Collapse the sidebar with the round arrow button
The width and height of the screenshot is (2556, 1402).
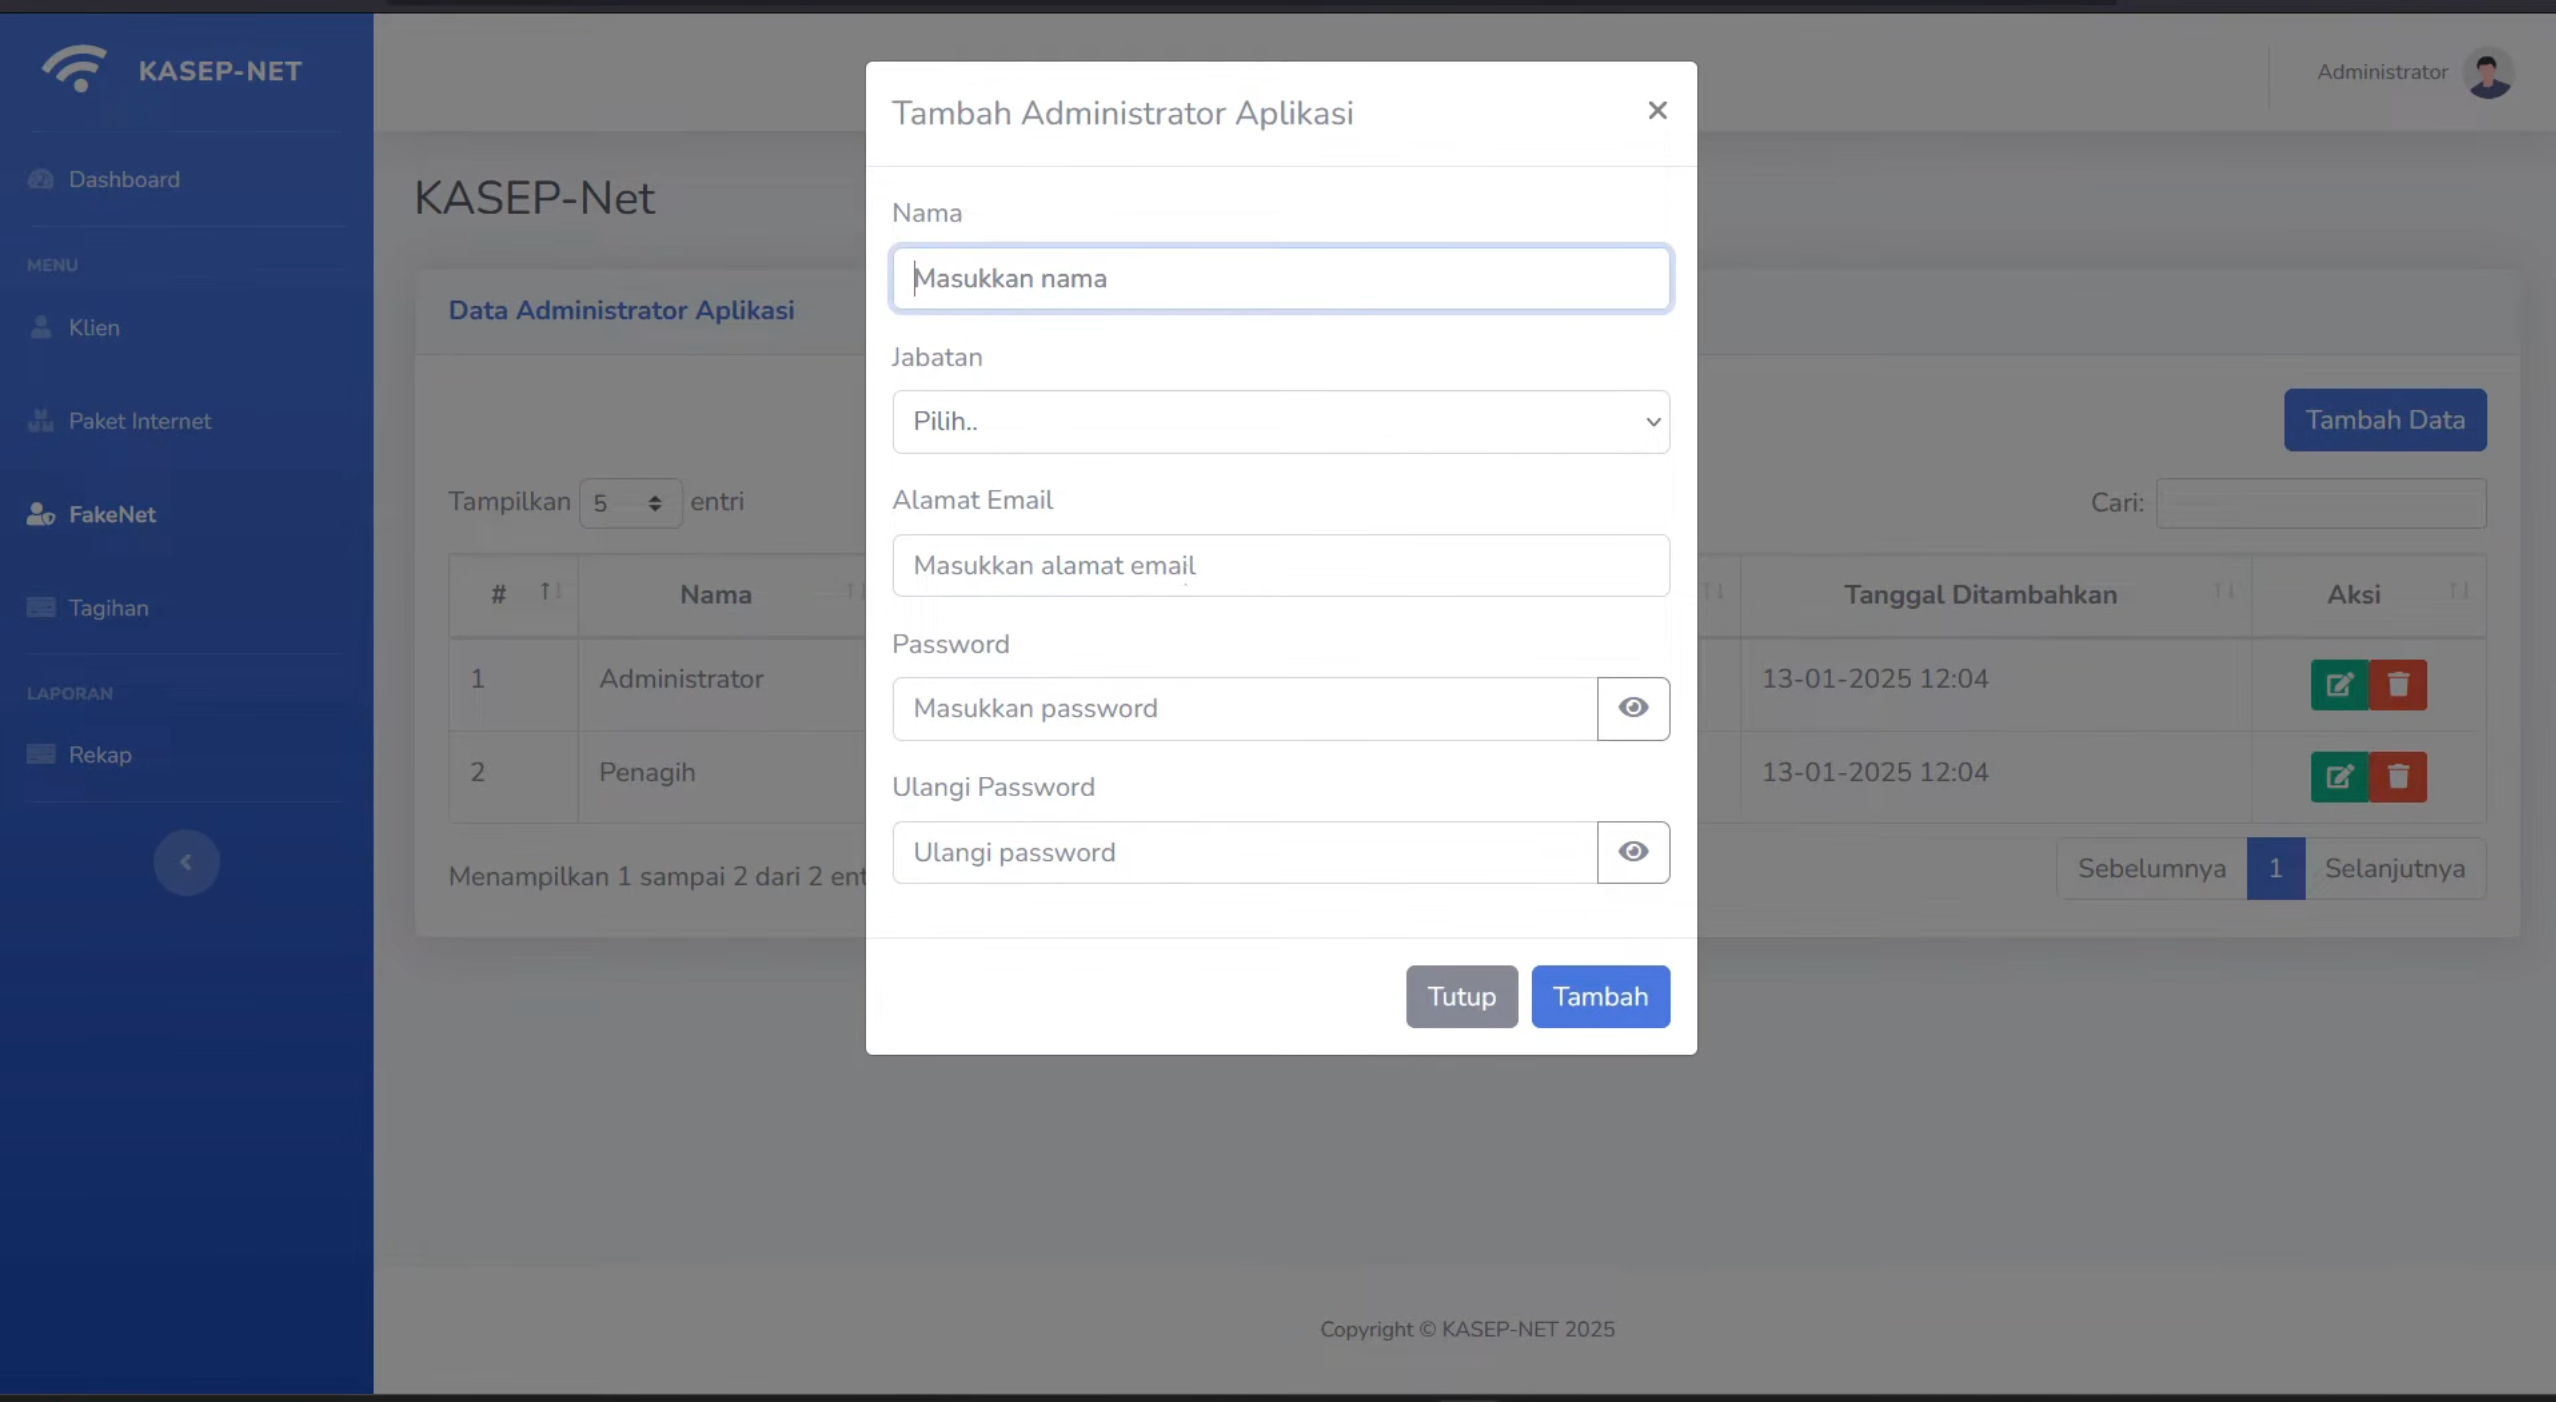(x=186, y=862)
